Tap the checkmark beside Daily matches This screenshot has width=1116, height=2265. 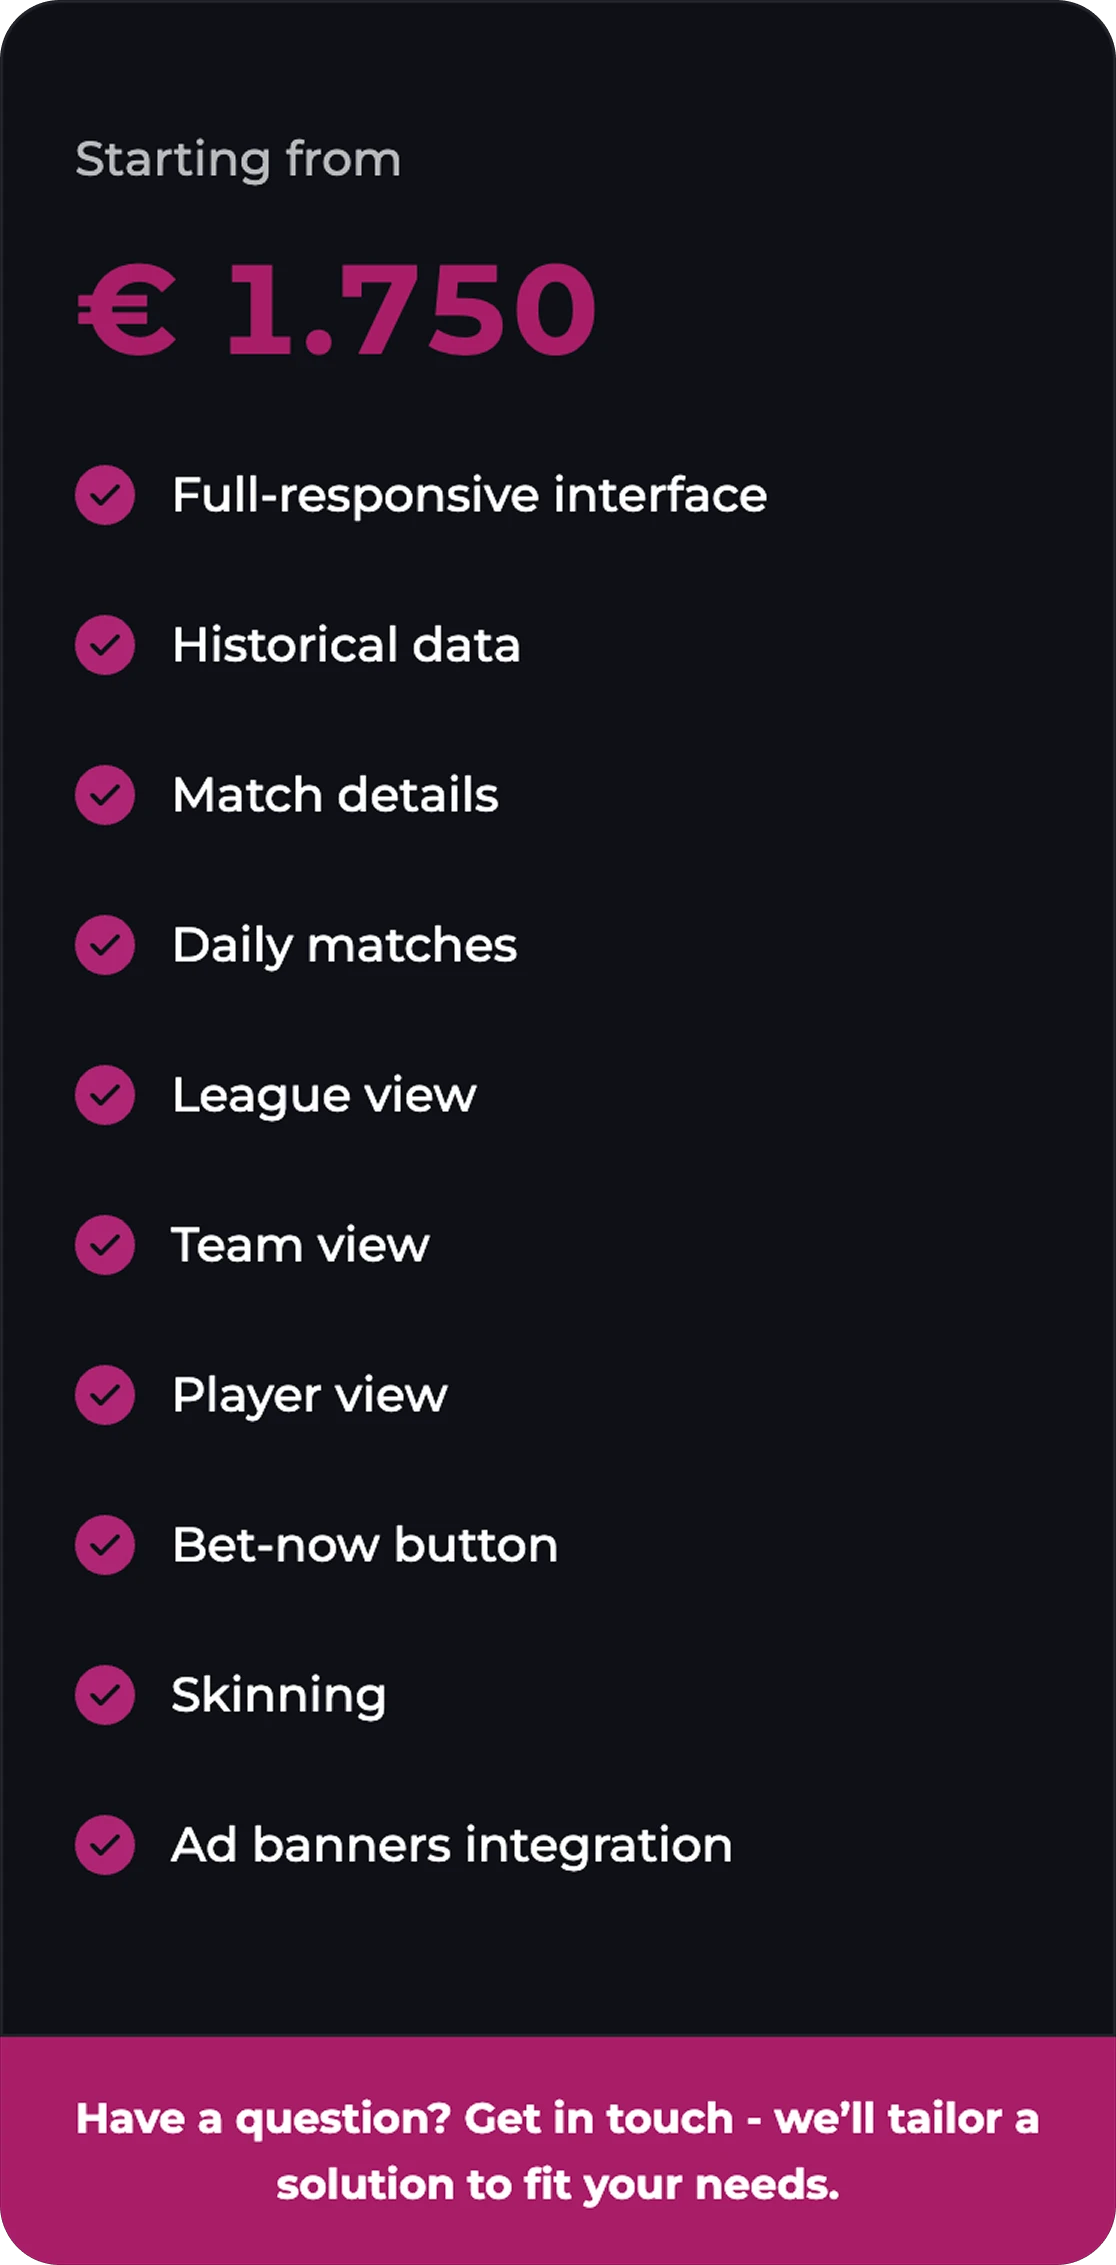click(105, 945)
